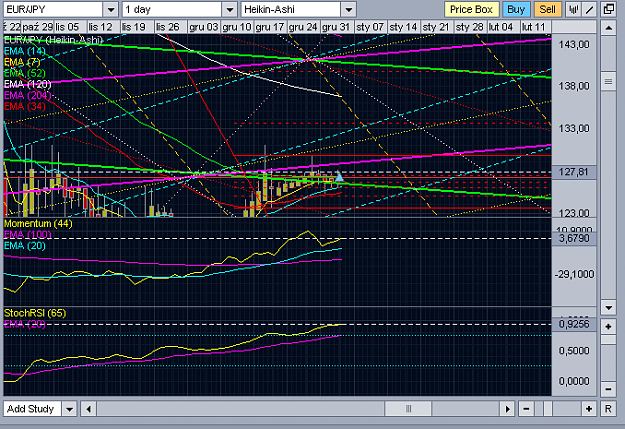Select the line drawing tool icon

589,9
